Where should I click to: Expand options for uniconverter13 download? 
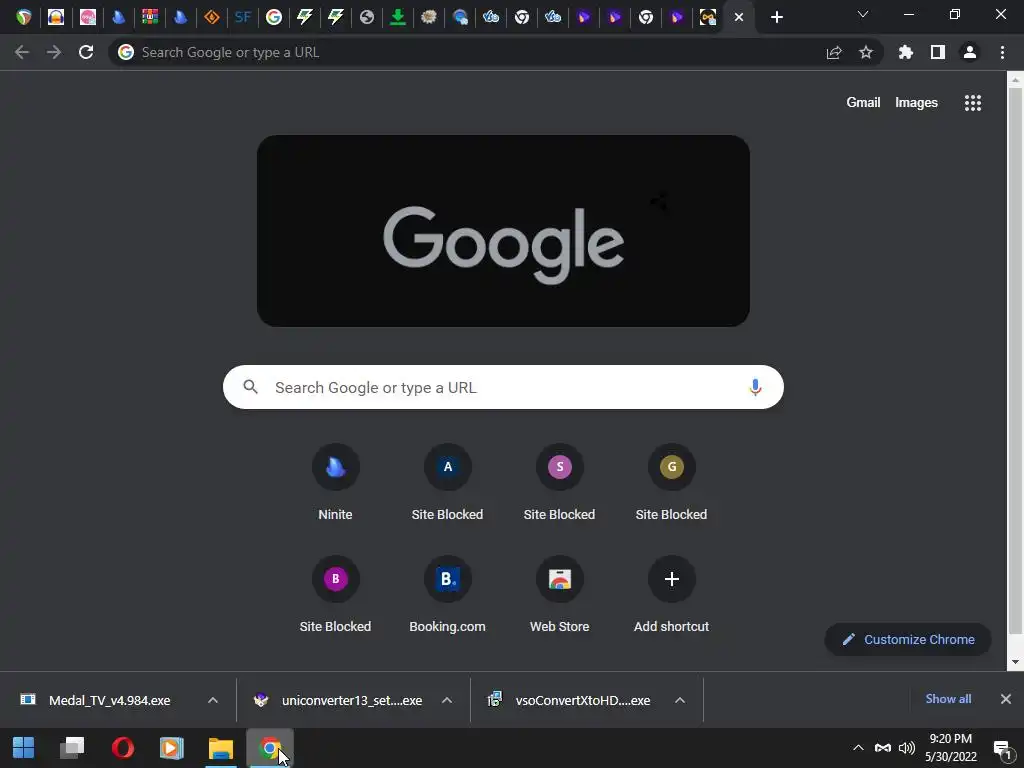tap(447, 700)
